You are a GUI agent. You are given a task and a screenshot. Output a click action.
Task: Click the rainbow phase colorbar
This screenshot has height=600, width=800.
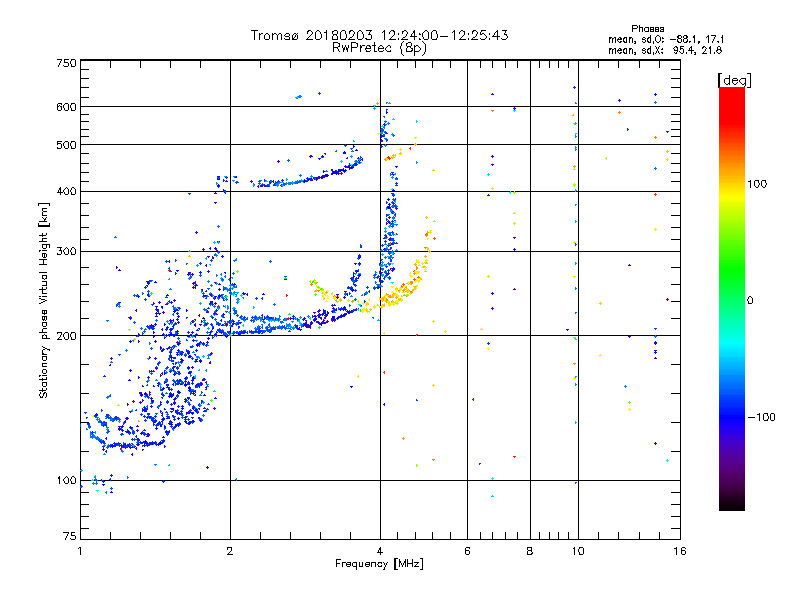[x=732, y=298]
